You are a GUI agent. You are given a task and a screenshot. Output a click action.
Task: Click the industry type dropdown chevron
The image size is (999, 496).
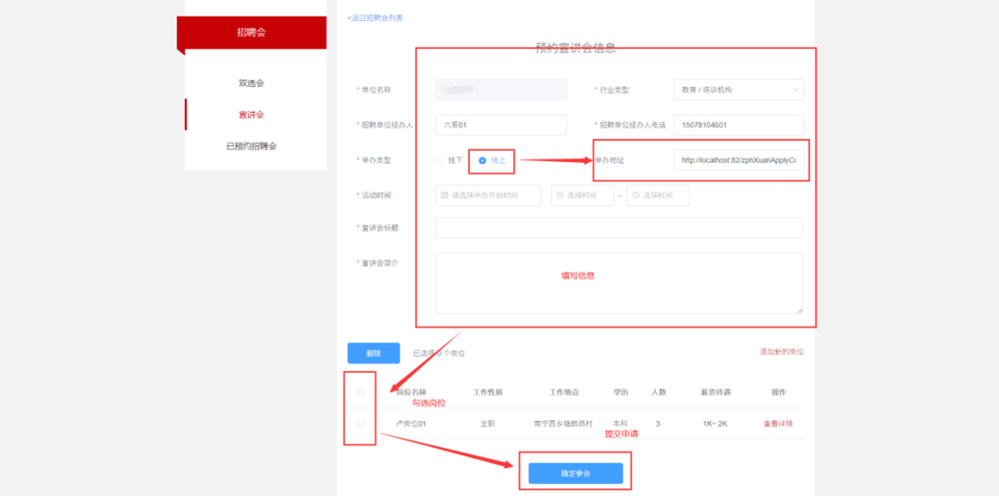pos(795,90)
